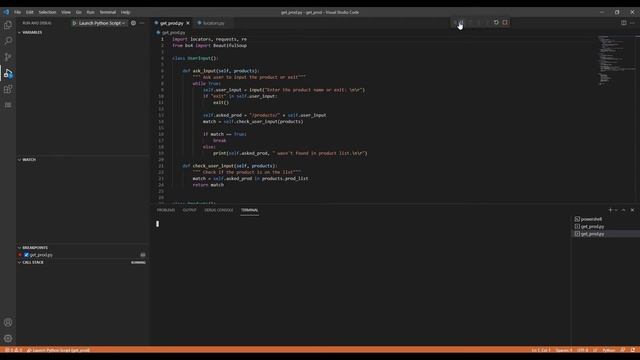Open the Go menu
The height and width of the screenshot is (360, 640).
(78, 12)
